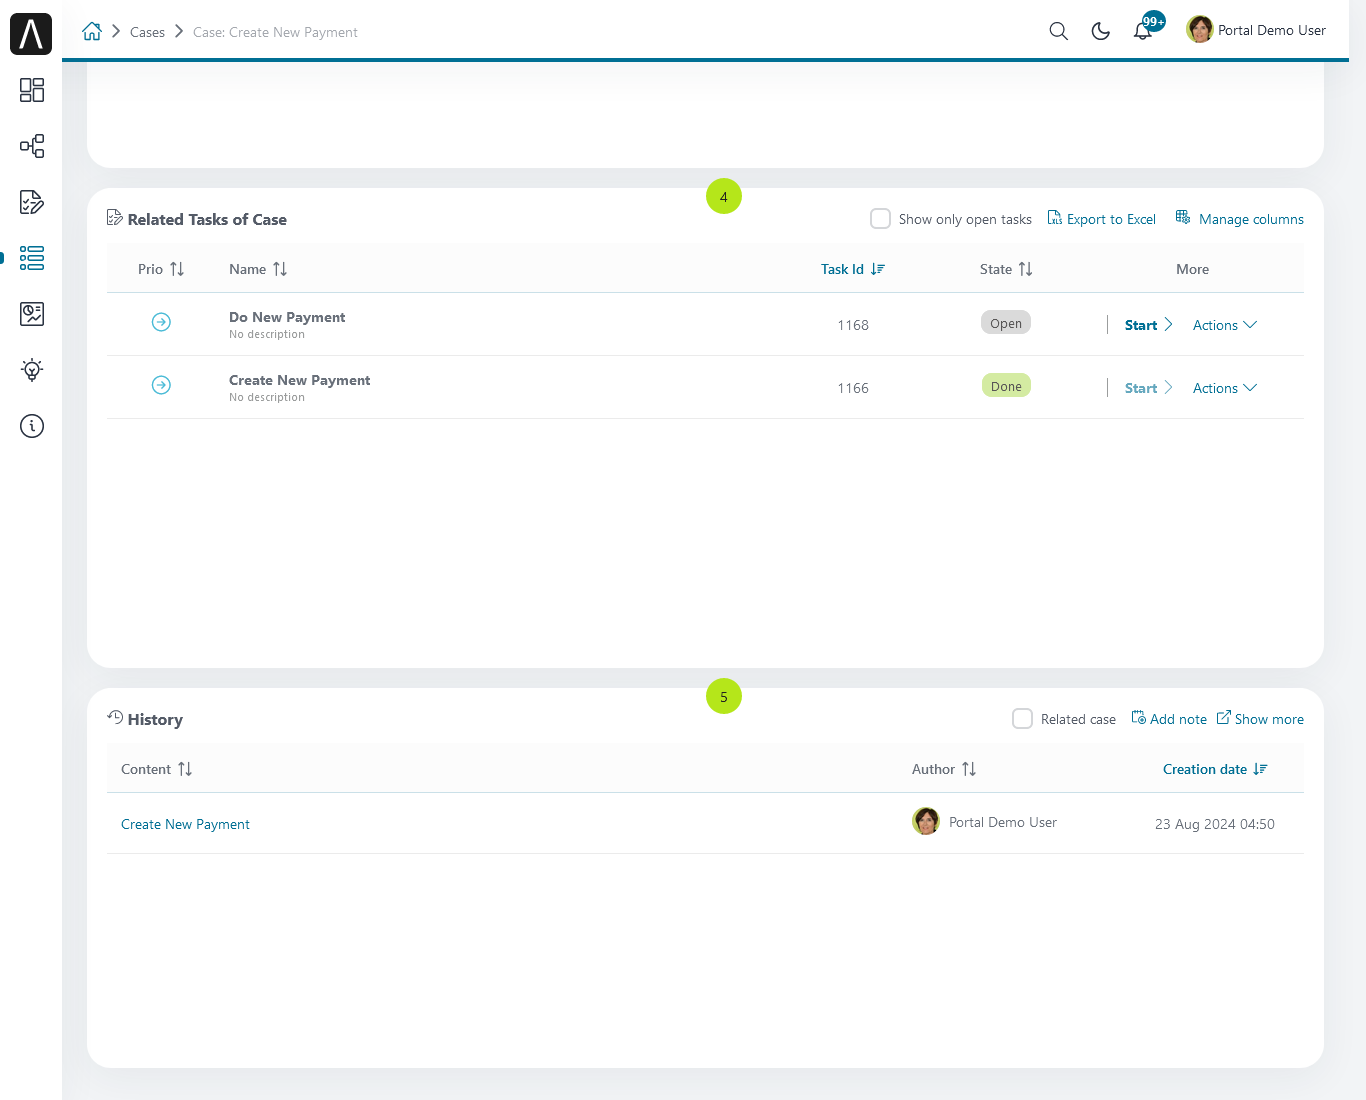
Task: Open Manage columns dialog
Action: [x=1239, y=219]
